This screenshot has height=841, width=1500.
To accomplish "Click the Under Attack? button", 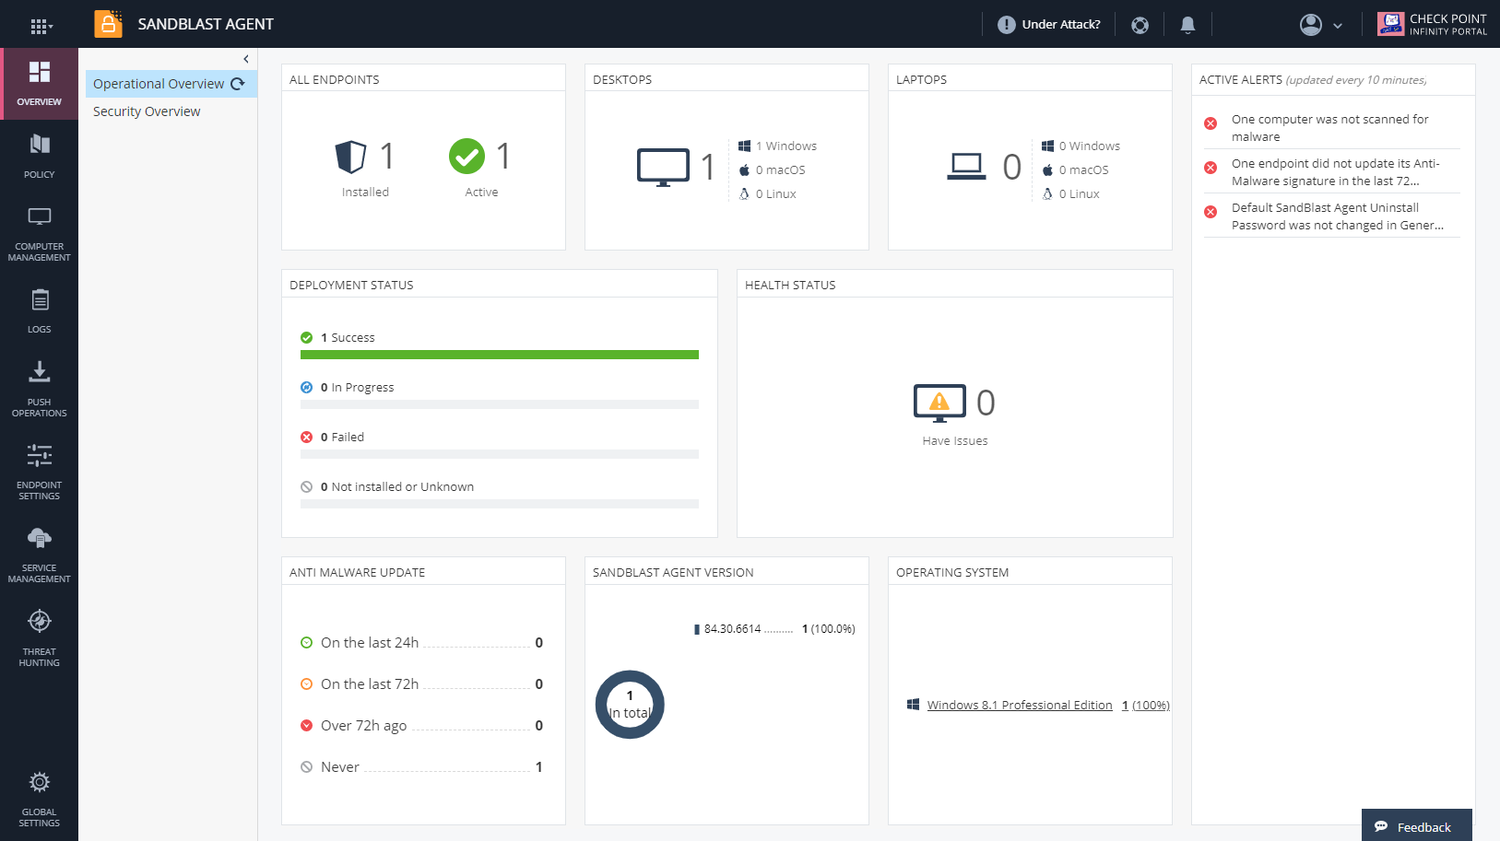I will 1049,25.
